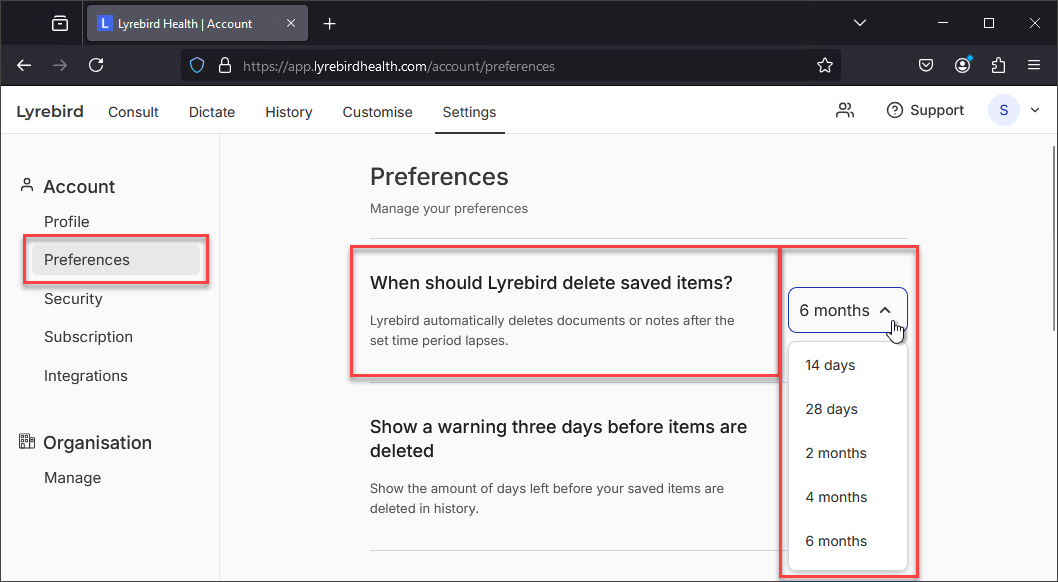Switch to the Customise tab

point(377,112)
